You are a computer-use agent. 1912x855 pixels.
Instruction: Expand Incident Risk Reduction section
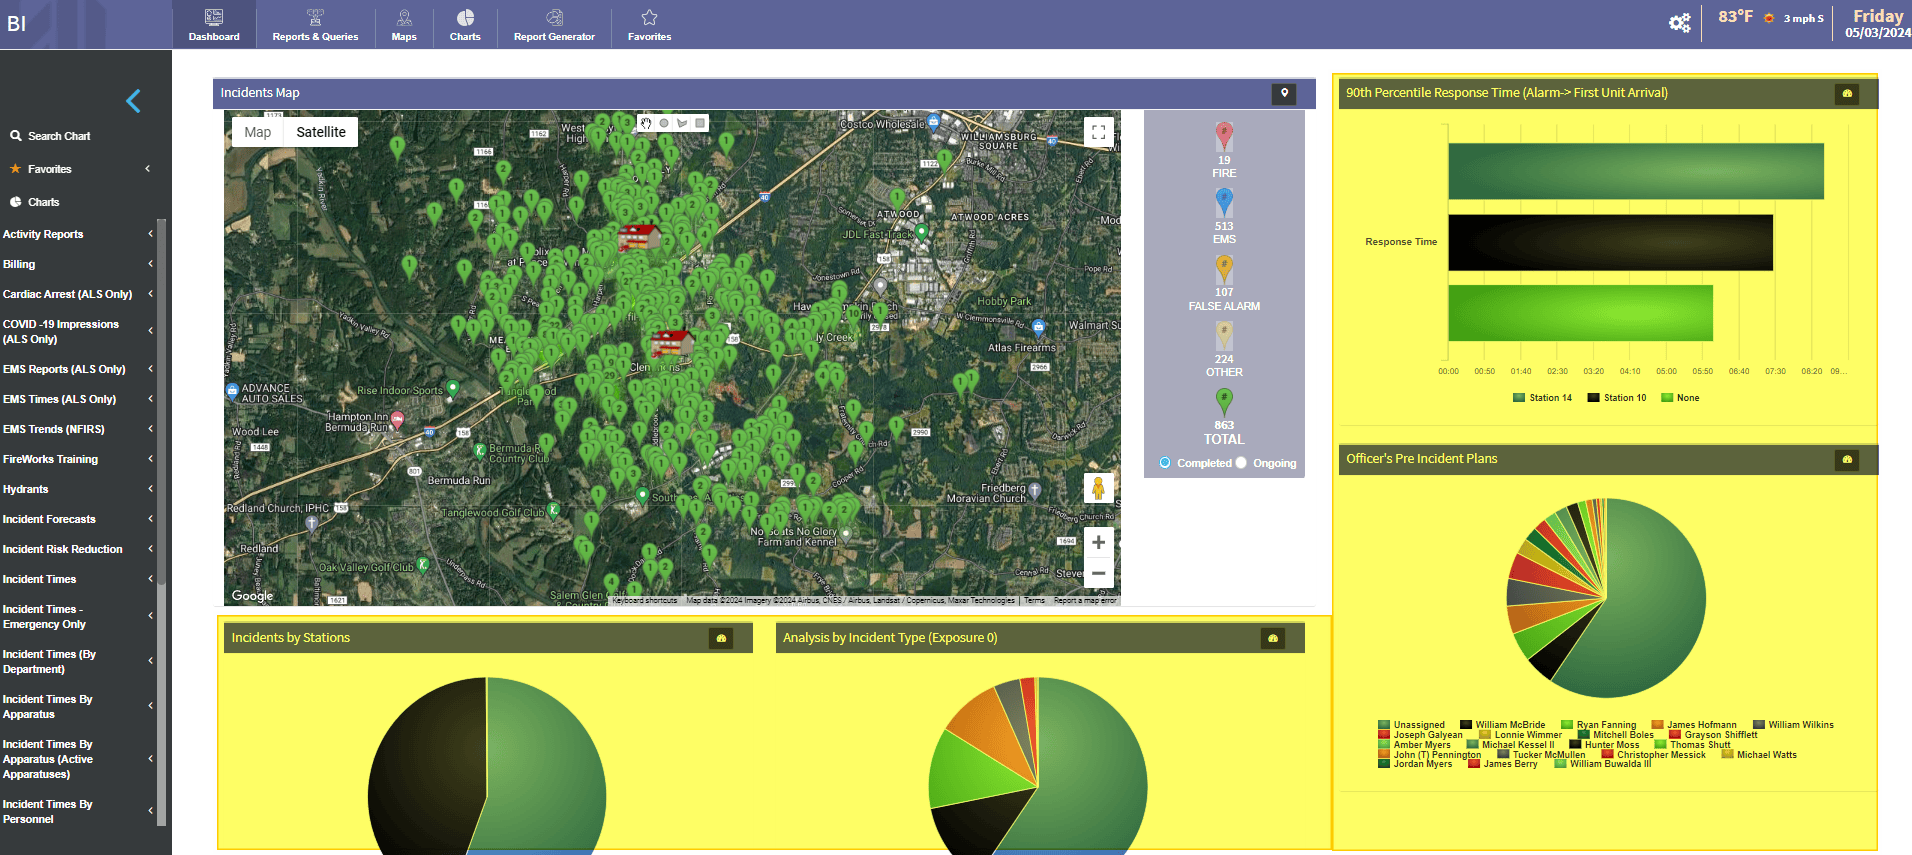pyautogui.click(x=78, y=549)
